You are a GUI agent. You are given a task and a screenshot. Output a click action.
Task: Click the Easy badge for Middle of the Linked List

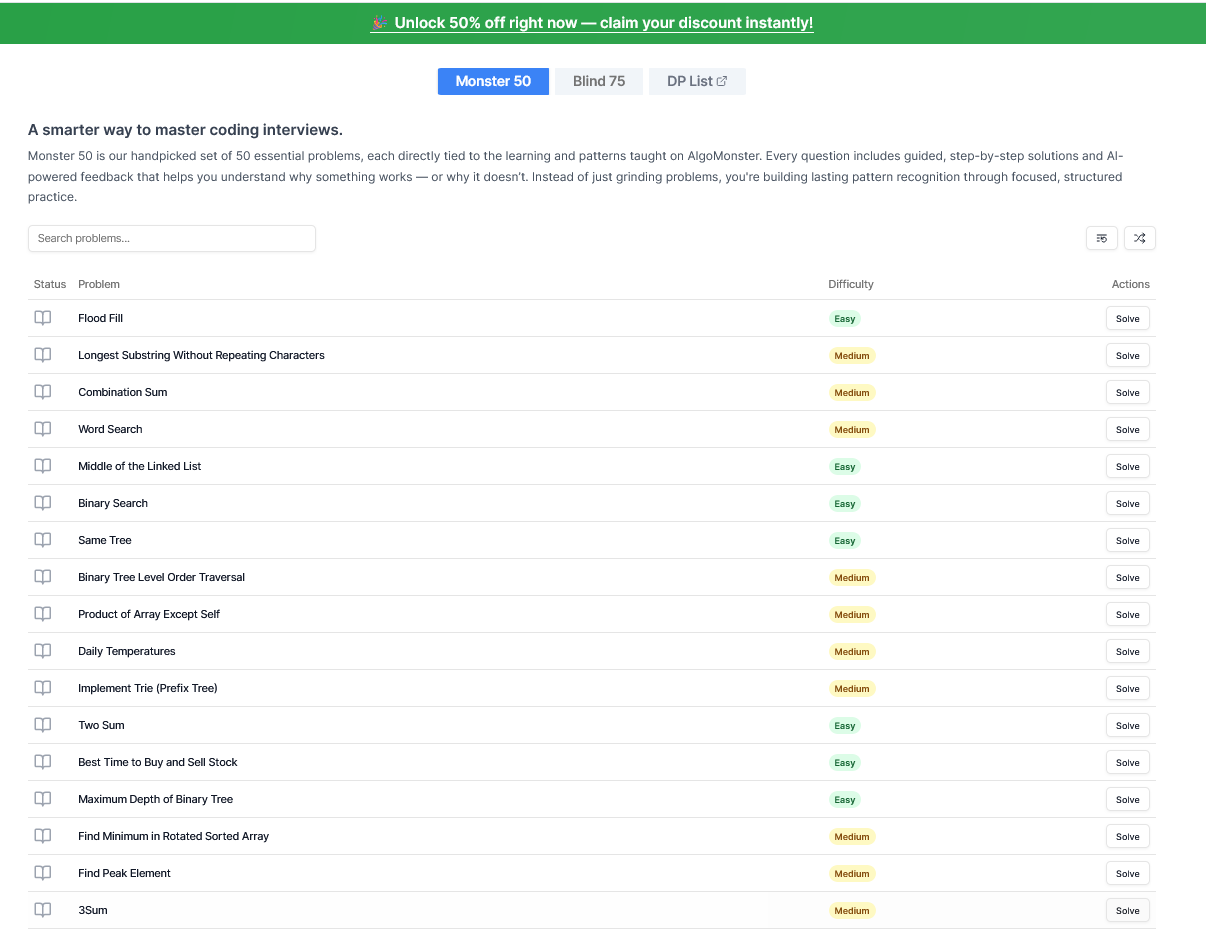845,466
